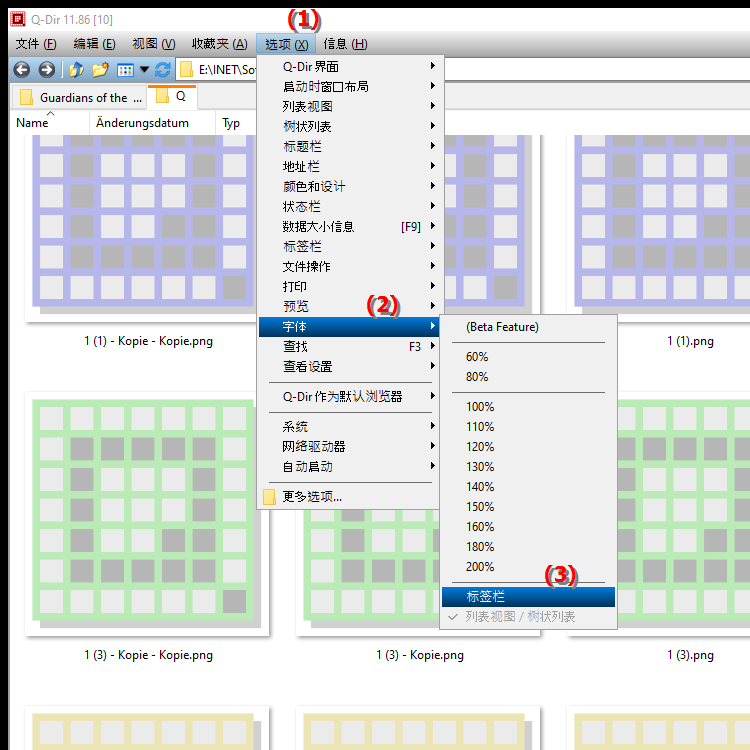Click the folder icon in address bar
The image size is (750, 750).
(x=186, y=70)
